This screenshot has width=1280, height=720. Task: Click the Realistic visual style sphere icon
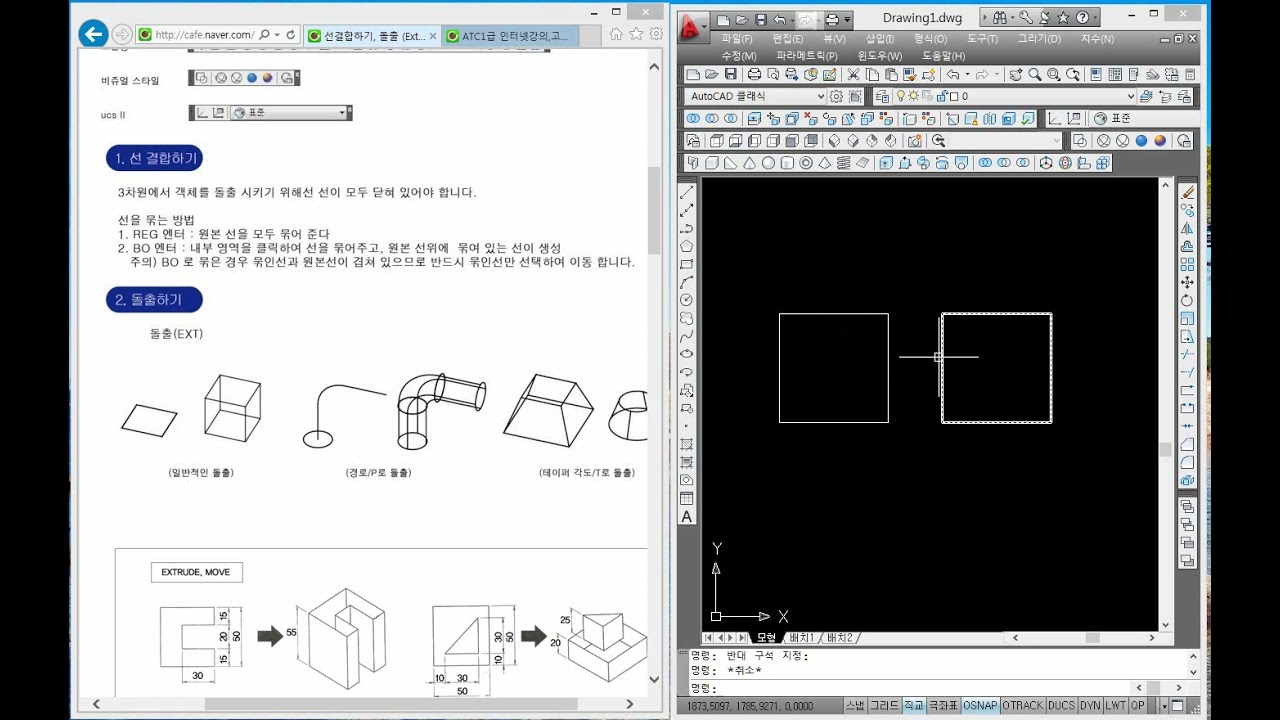[1141, 141]
